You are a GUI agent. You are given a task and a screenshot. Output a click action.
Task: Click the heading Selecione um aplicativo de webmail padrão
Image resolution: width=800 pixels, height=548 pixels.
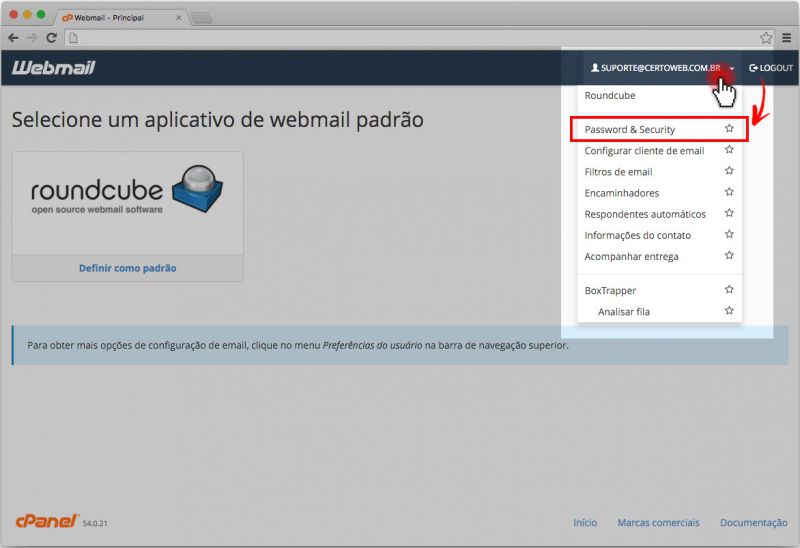217,120
